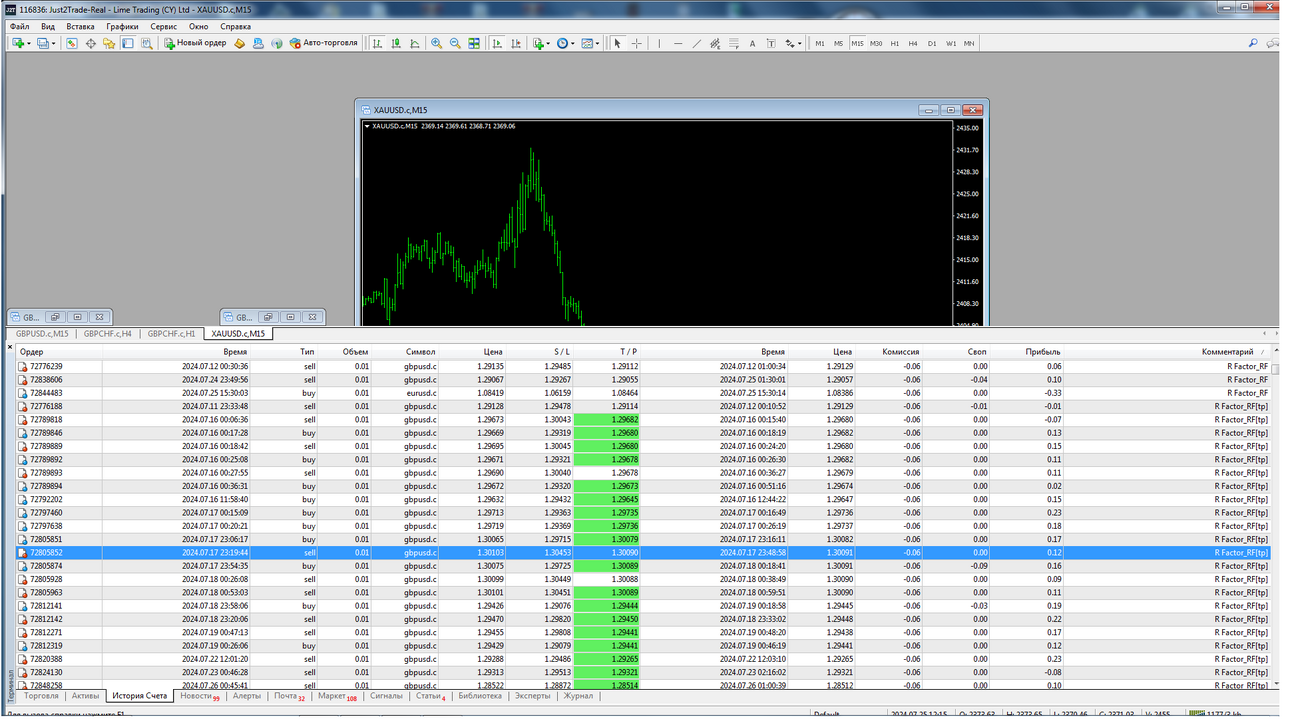Switch to the GBPCHF.c,H4 chart tab
Viewport: 1290px width, 727px height.
tap(108, 333)
